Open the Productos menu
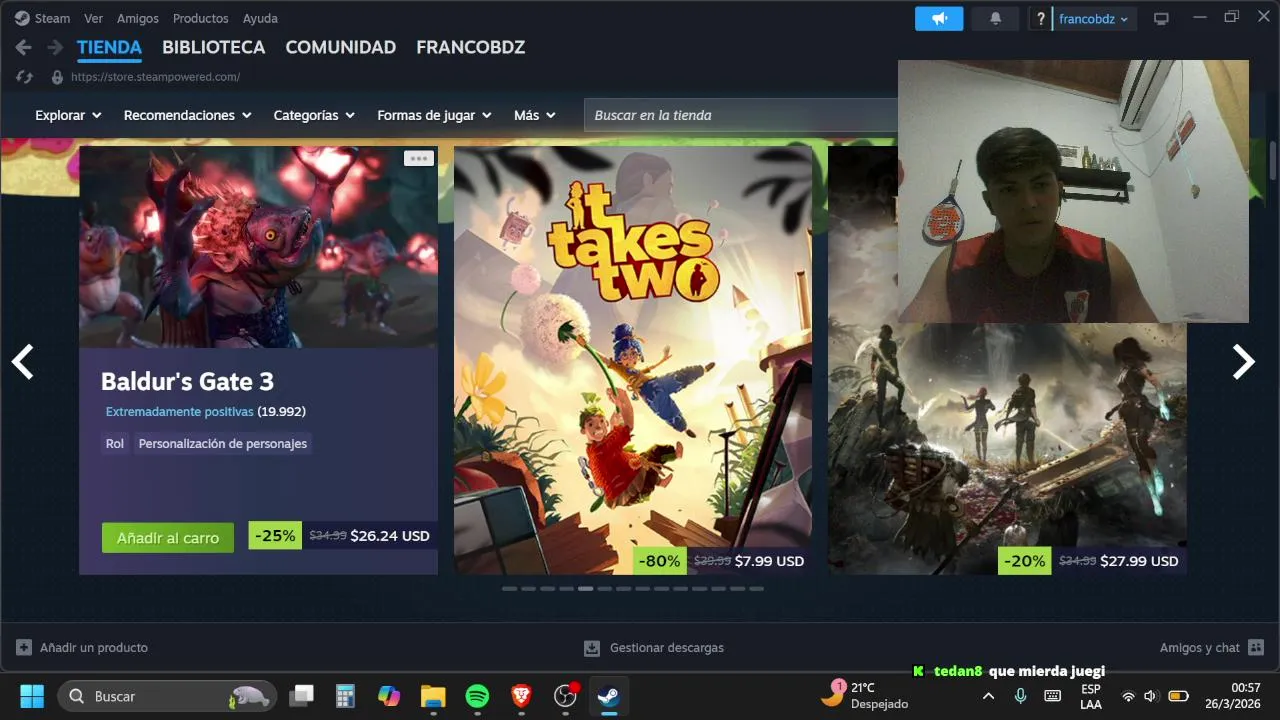This screenshot has width=1280, height=720. [x=200, y=18]
